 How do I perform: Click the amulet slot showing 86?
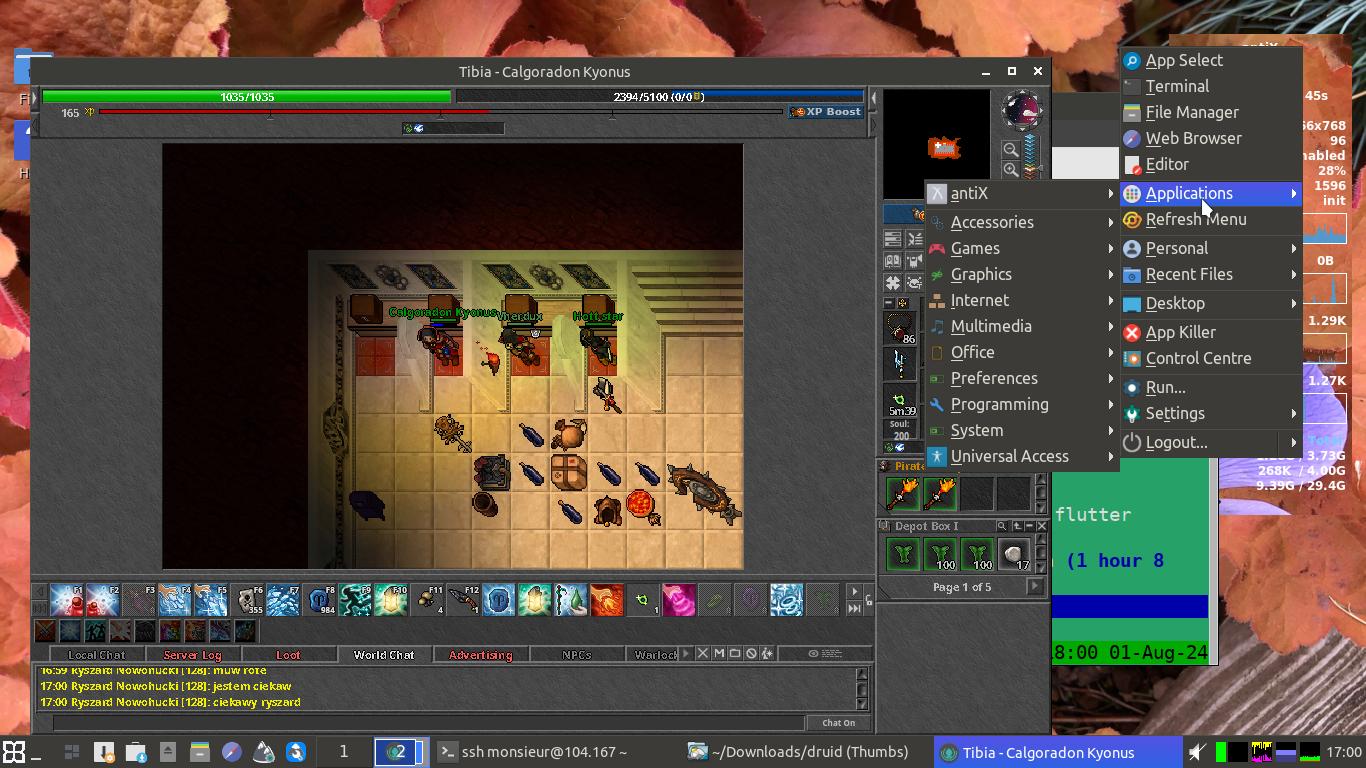901,328
